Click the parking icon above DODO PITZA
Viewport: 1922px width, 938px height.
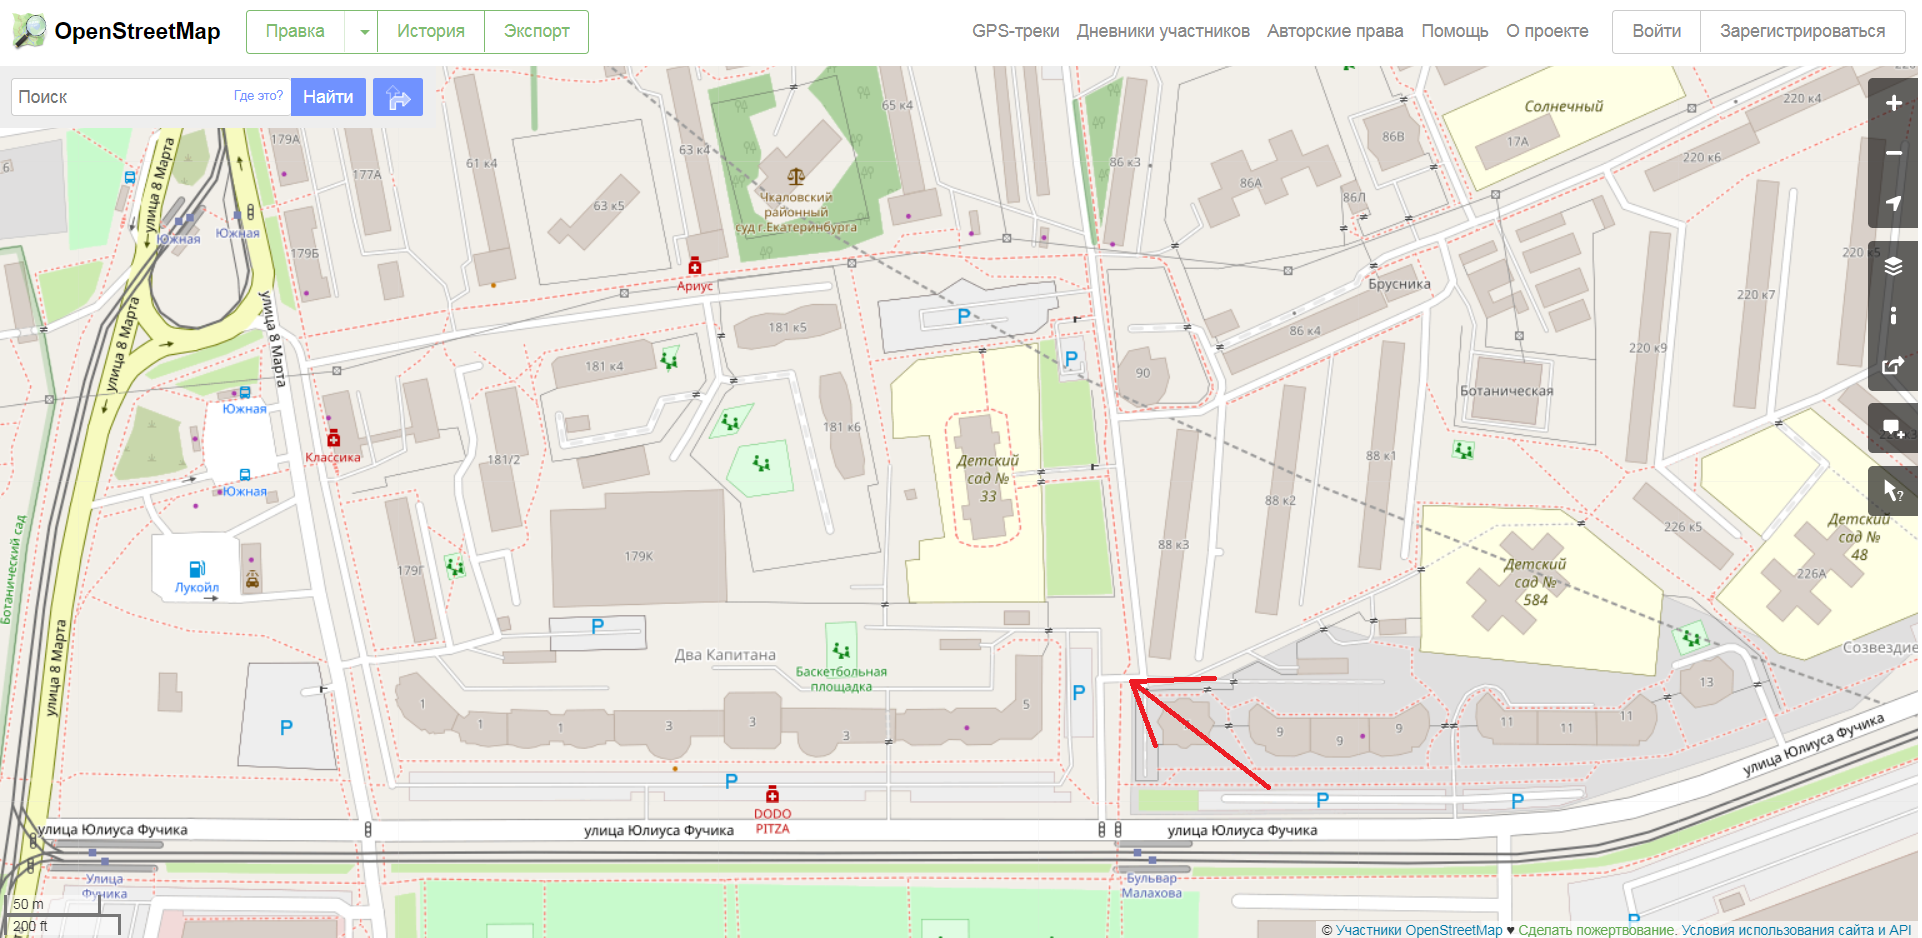pyautogui.click(x=731, y=782)
